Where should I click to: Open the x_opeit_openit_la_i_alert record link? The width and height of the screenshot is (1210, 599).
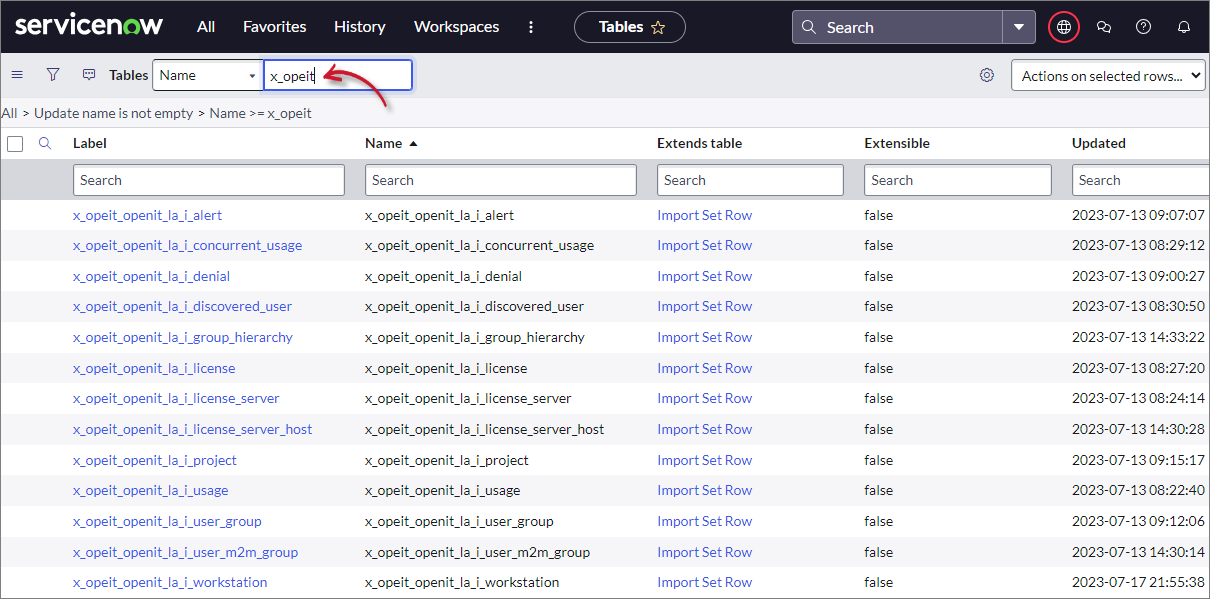click(147, 215)
